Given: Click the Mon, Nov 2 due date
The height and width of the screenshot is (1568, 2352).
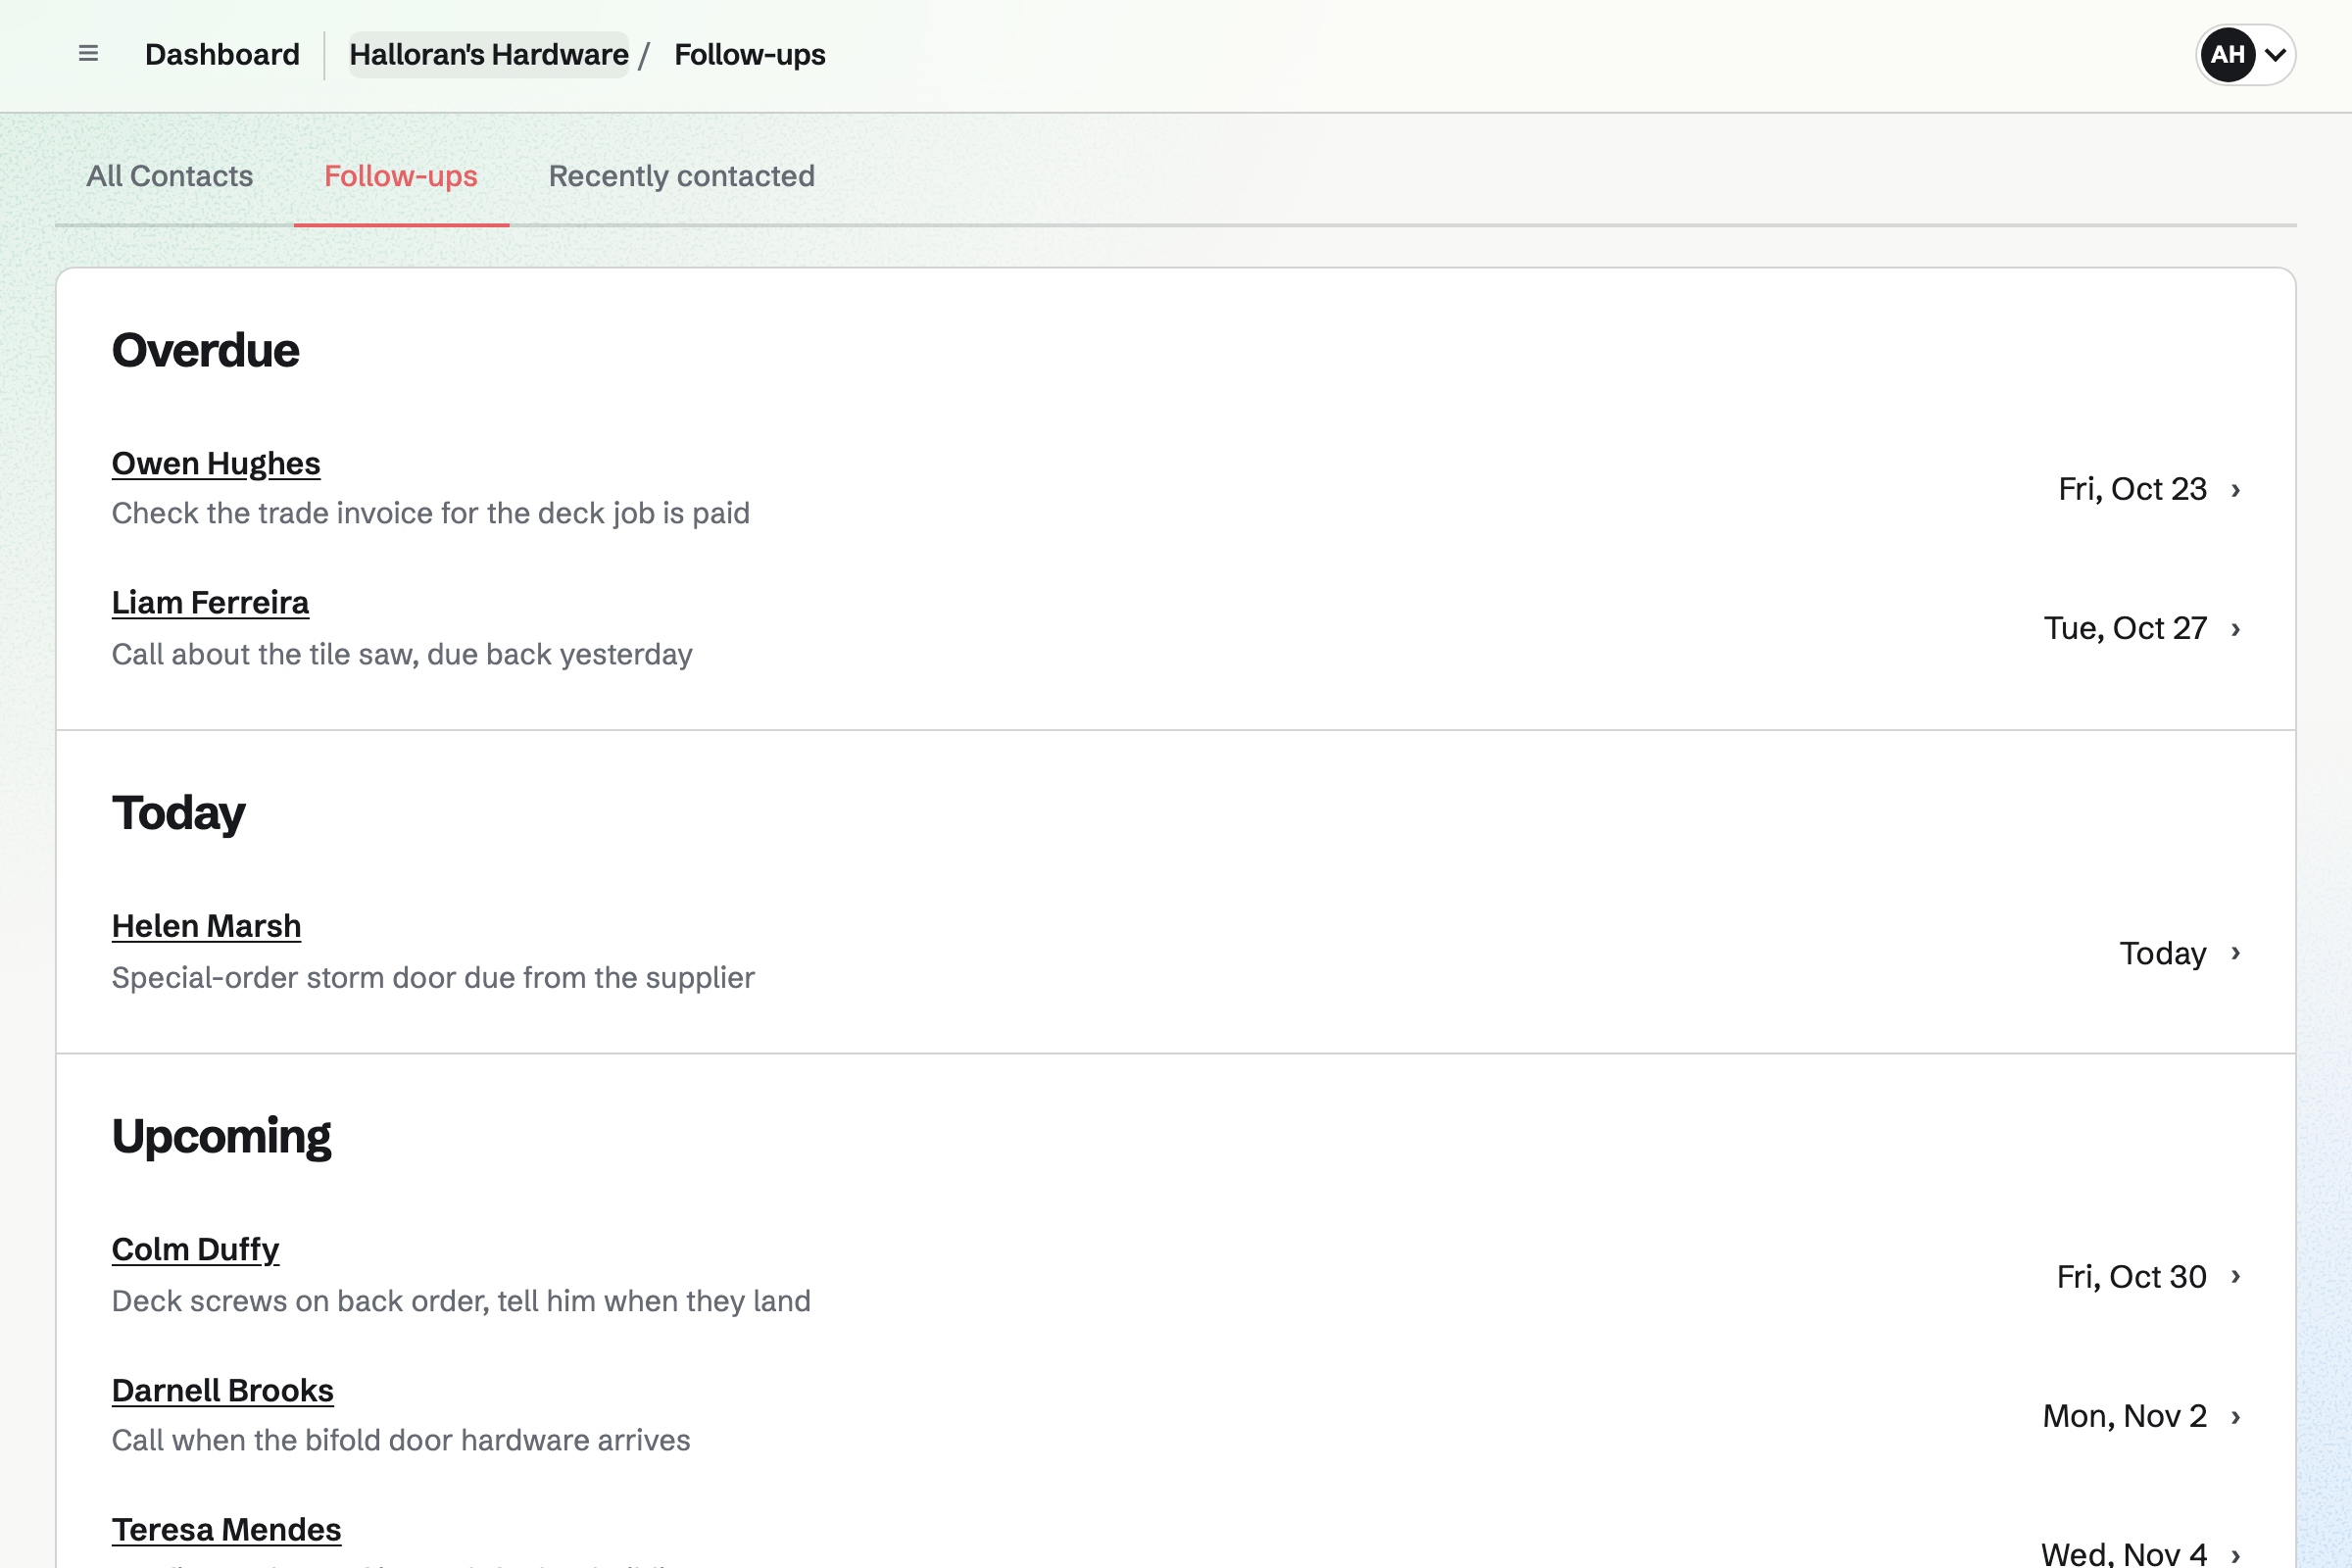Looking at the screenshot, I should click(x=2124, y=1416).
